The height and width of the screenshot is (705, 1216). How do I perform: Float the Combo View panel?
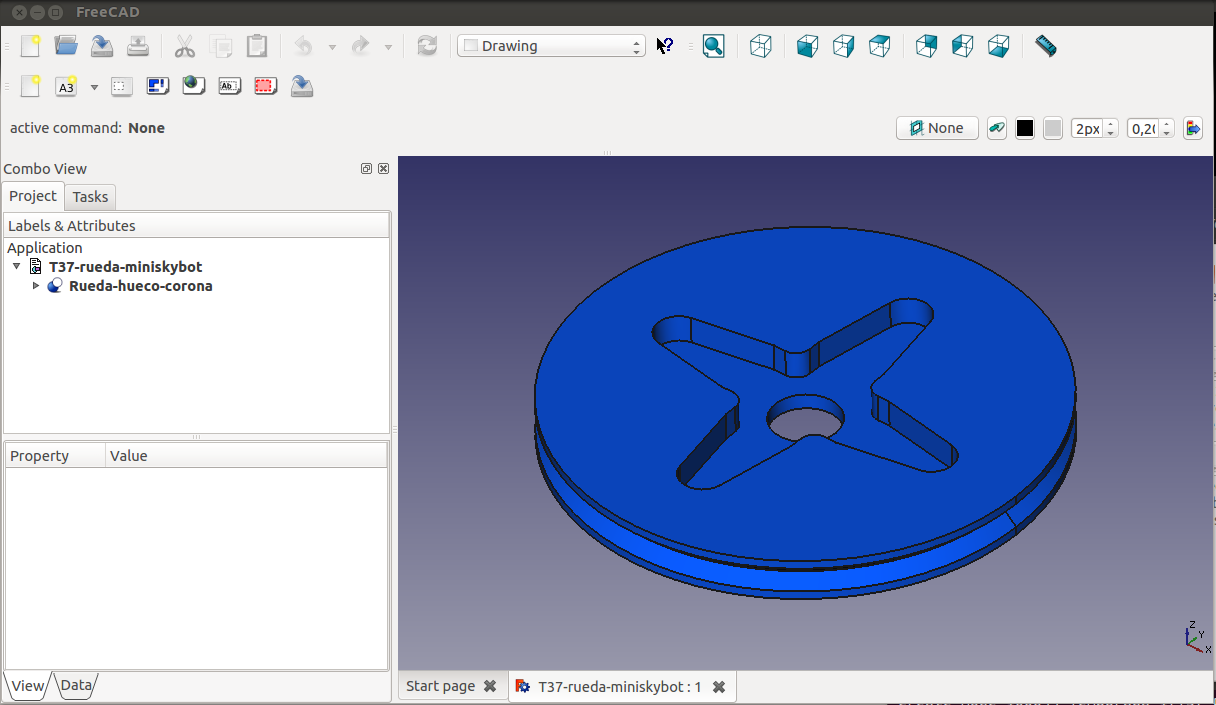tap(367, 169)
